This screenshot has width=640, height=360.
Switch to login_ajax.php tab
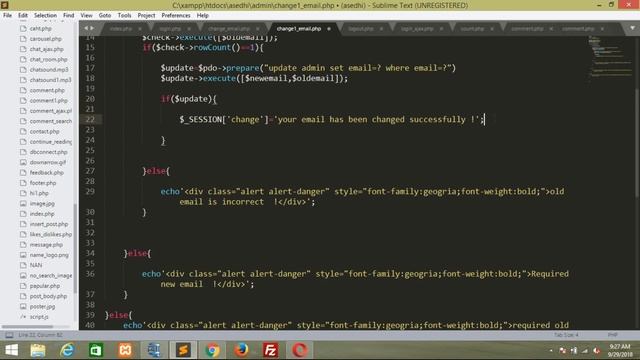[x=417, y=29]
